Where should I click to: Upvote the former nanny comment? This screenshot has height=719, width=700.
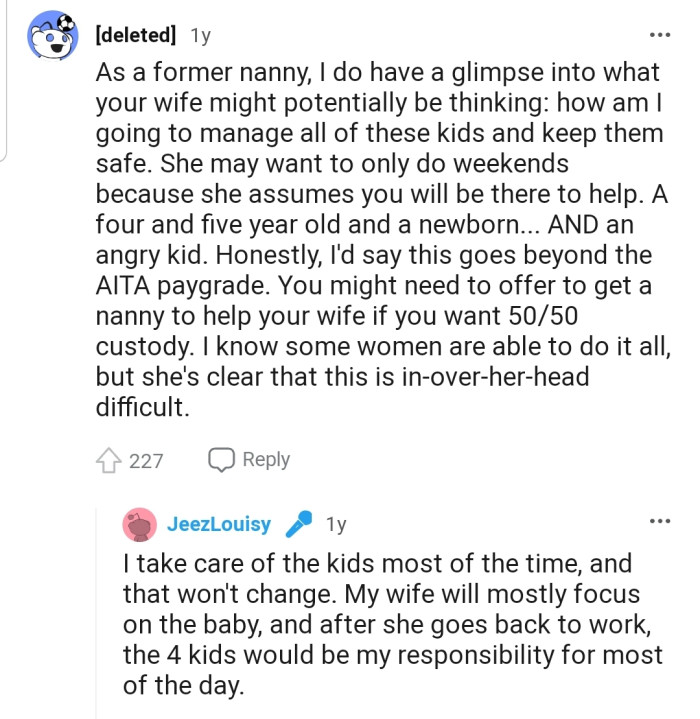point(108,460)
